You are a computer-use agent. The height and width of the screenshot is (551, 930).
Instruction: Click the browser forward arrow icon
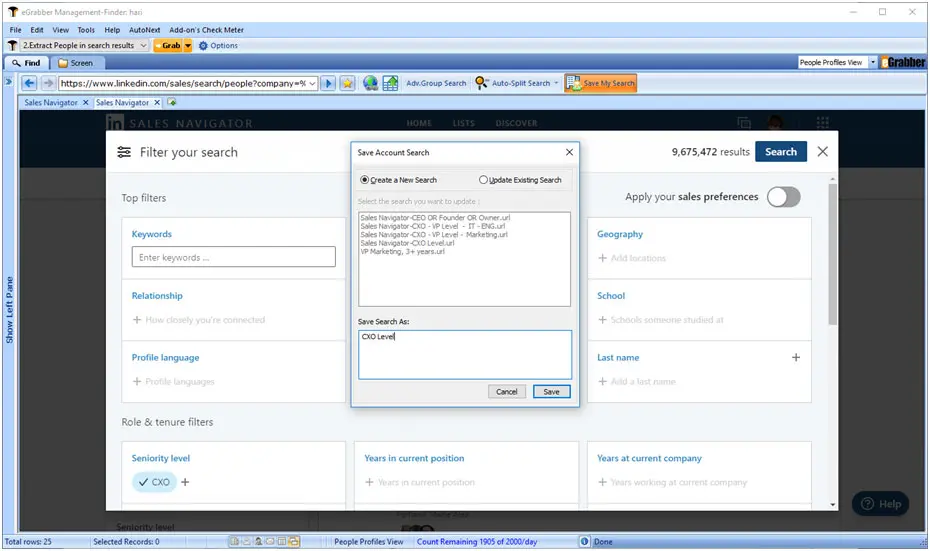click(x=49, y=84)
